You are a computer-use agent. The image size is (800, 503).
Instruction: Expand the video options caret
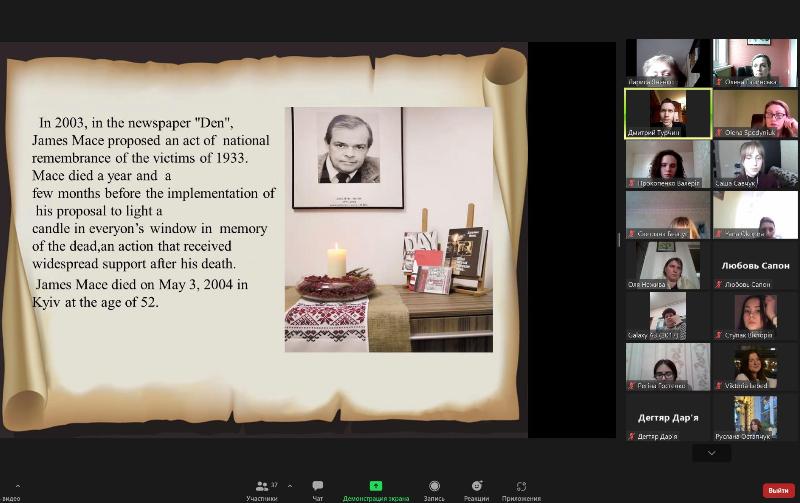coord(17,486)
